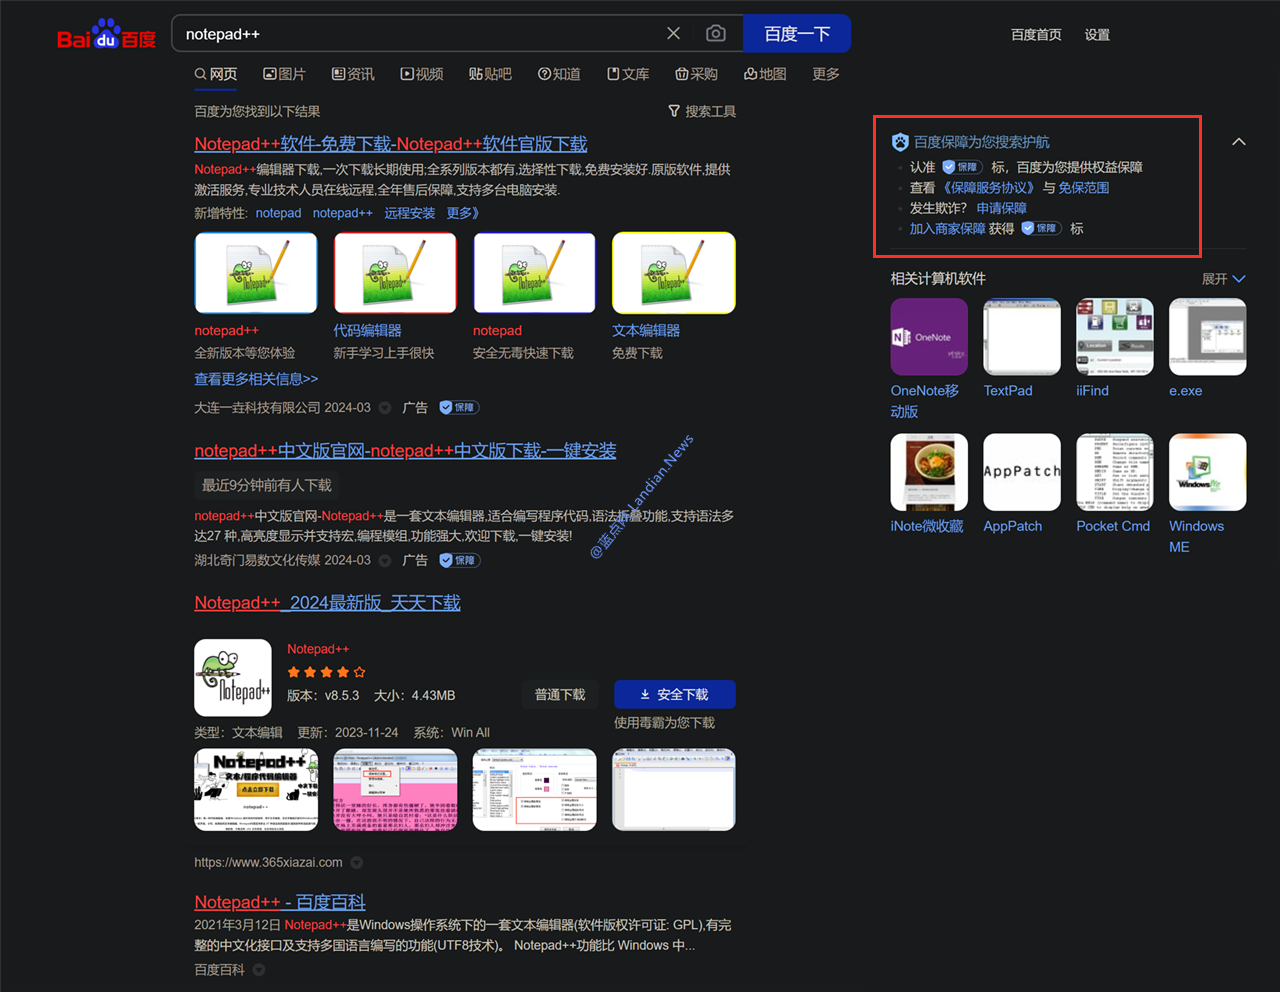Open 免保范围 link
The height and width of the screenshot is (992, 1280).
click(x=1084, y=187)
